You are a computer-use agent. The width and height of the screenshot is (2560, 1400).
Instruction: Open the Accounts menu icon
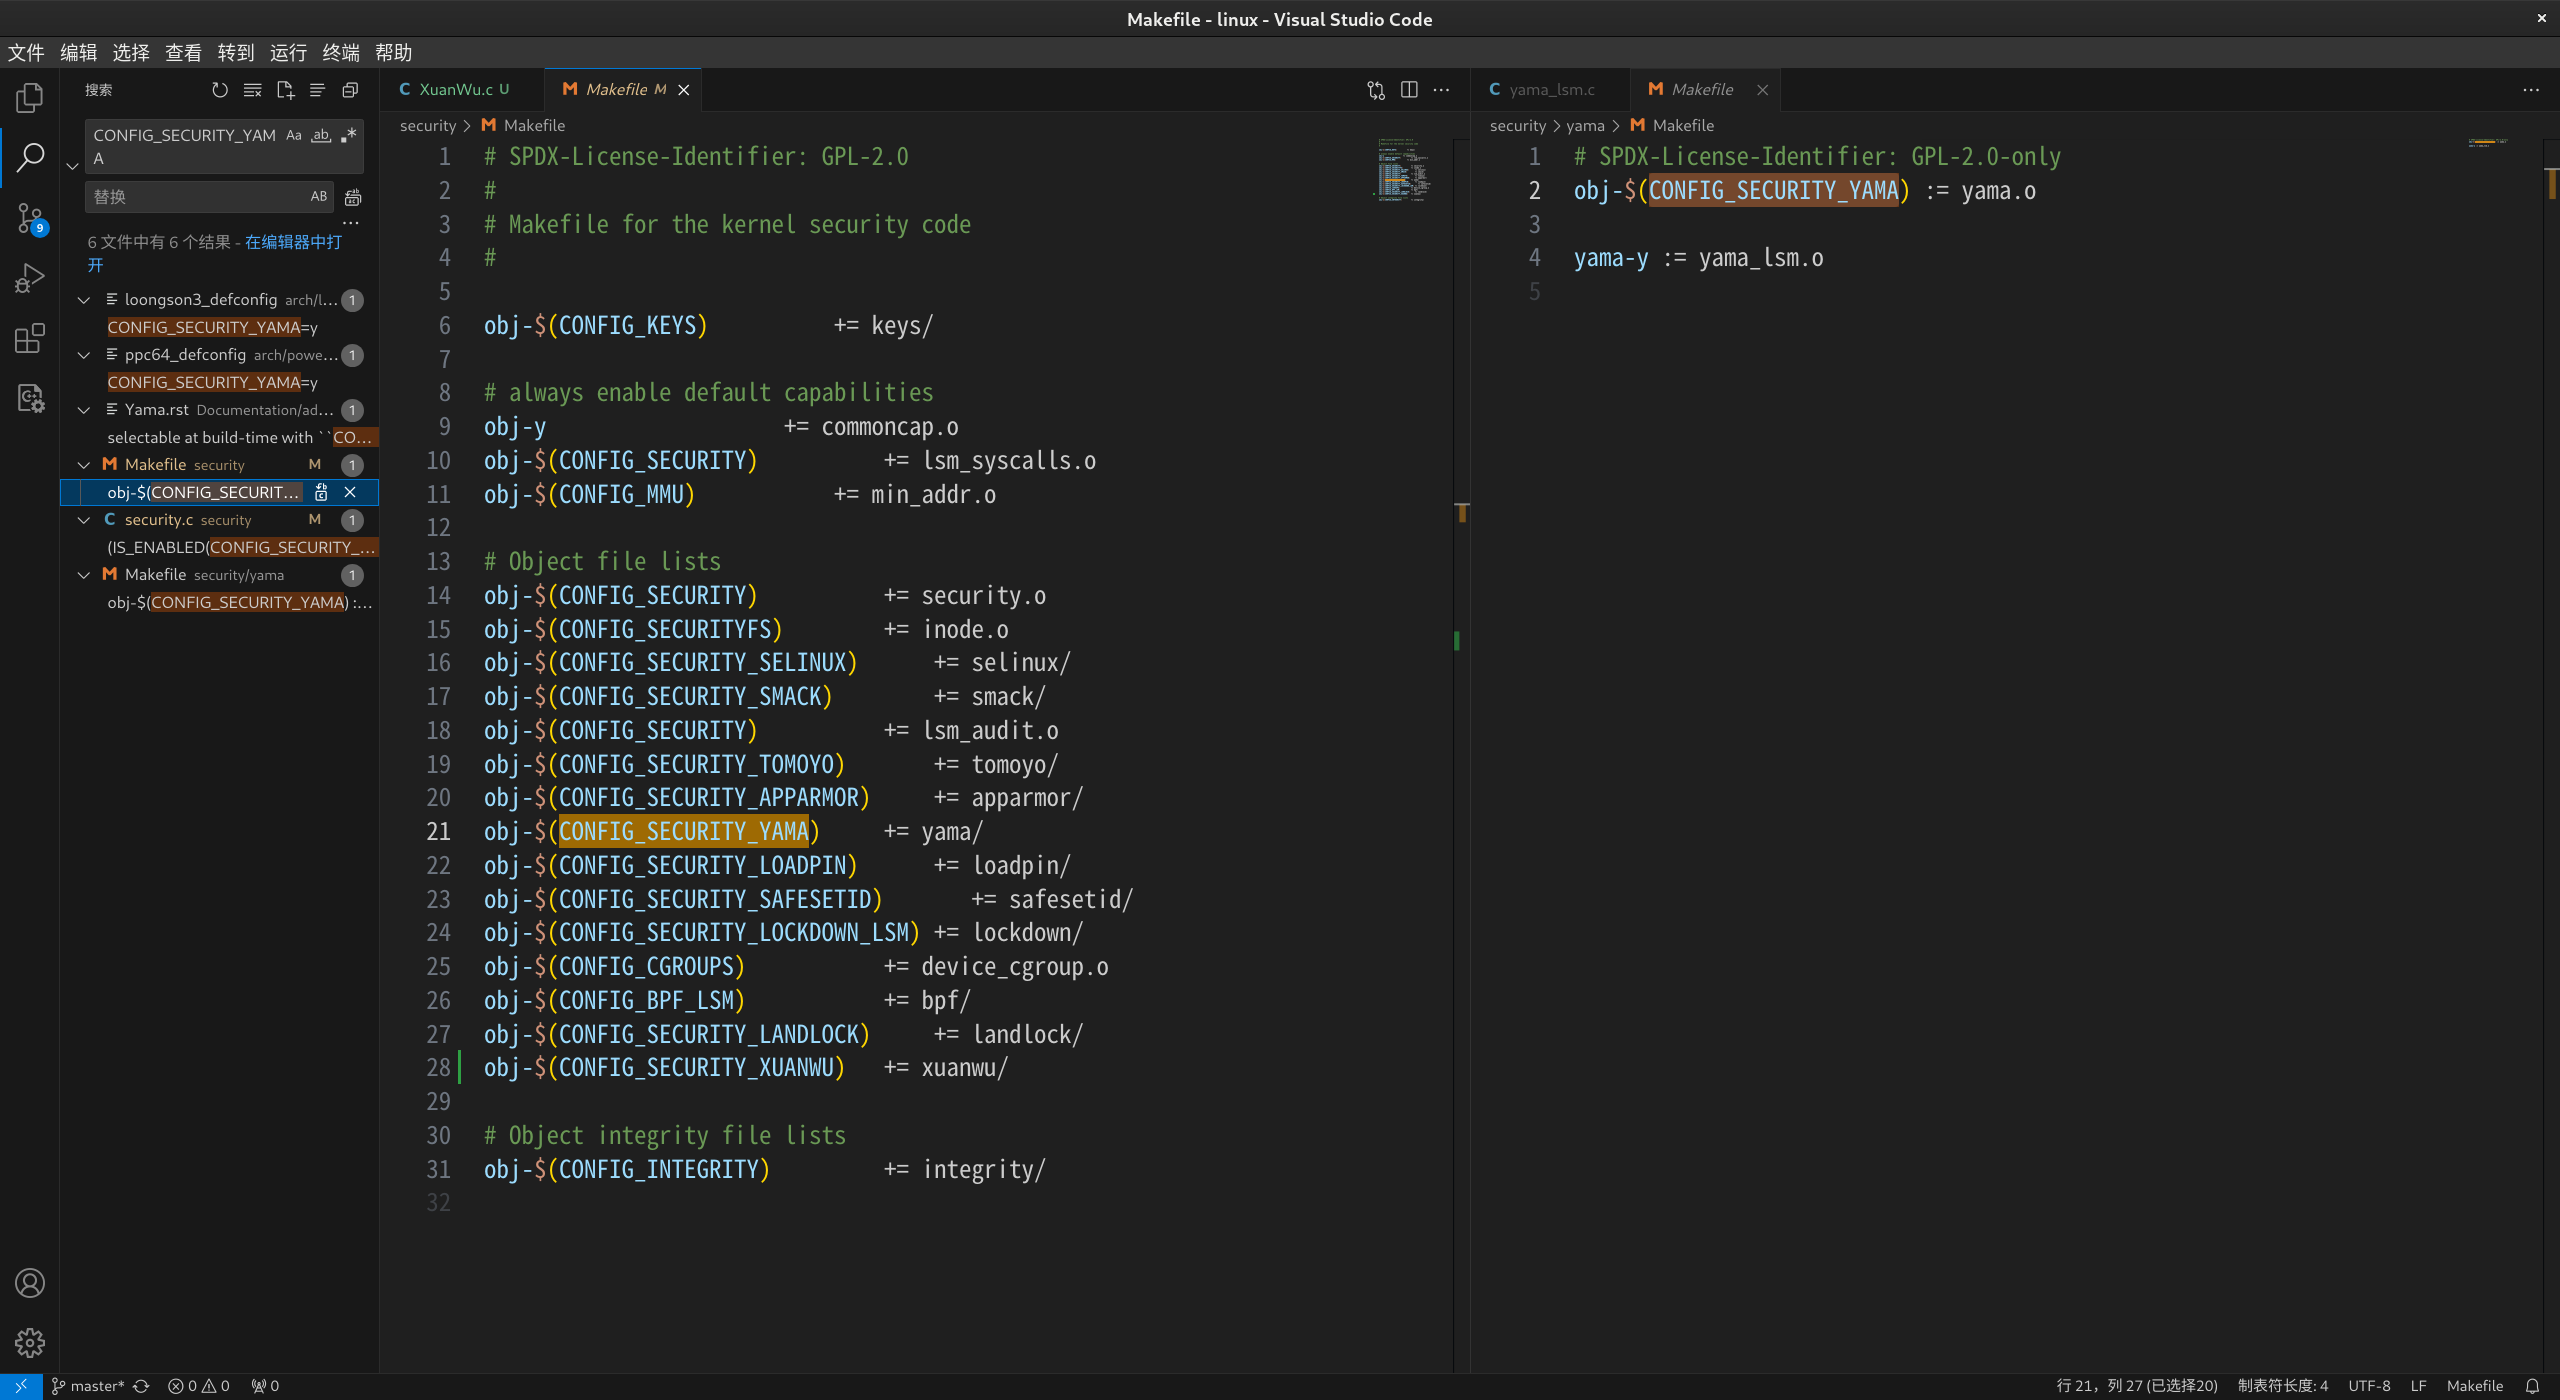(30, 1283)
